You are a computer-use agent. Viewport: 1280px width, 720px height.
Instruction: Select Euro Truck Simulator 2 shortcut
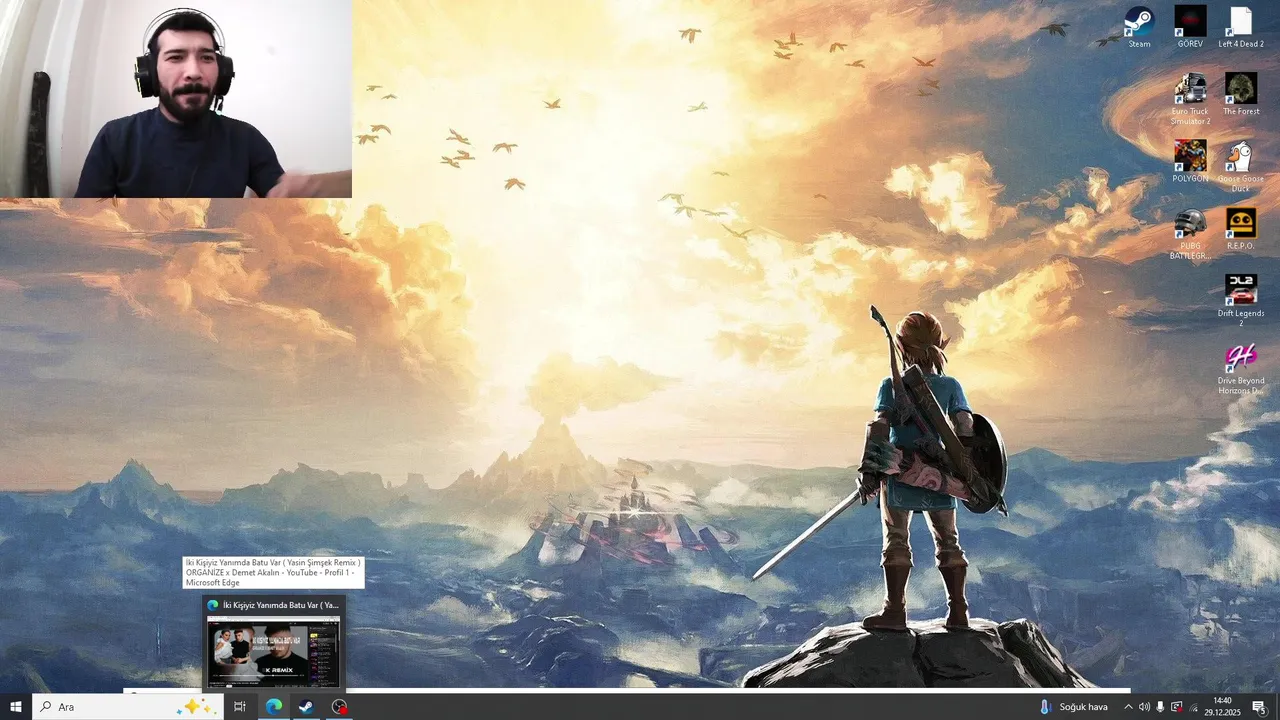pyautogui.click(x=1190, y=98)
